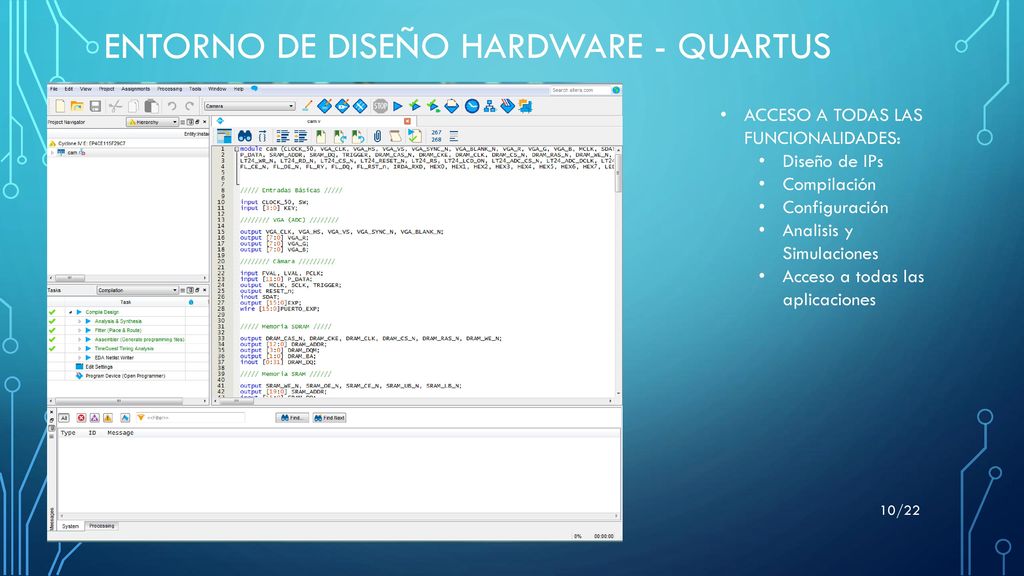
Task: Click the Undo arrow icon
Action: tap(172, 106)
